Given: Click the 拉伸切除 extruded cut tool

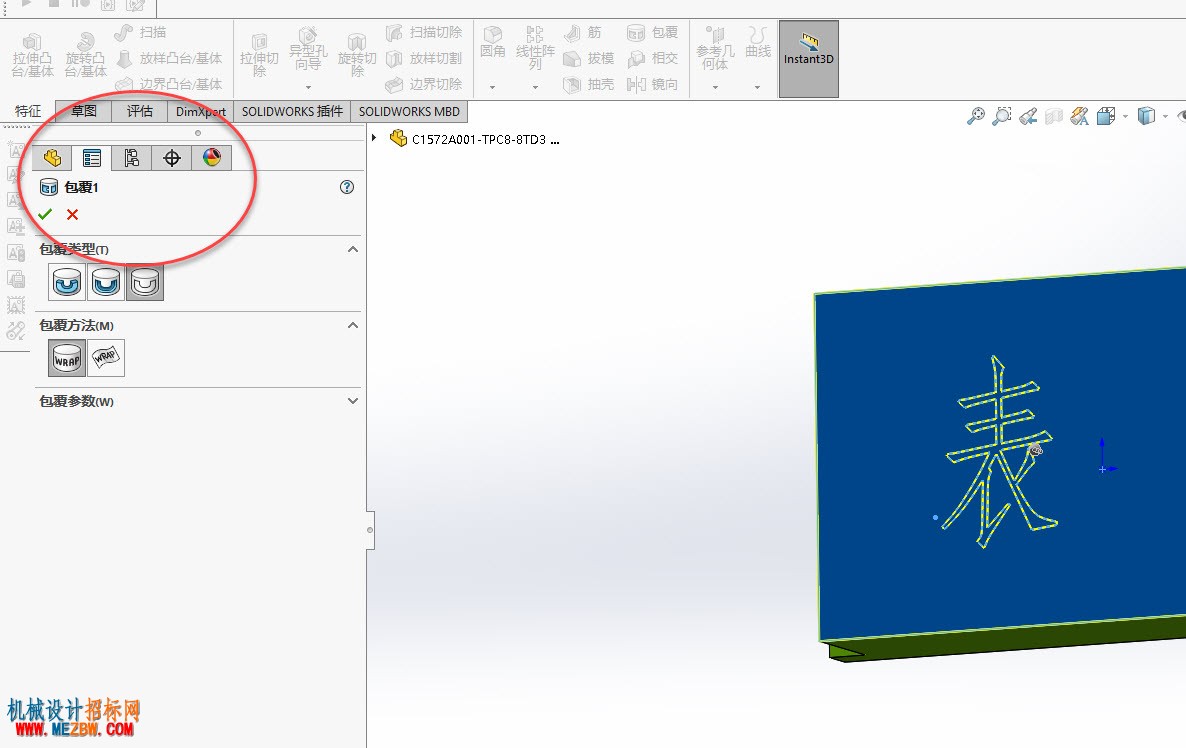Looking at the screenshot, I should (x=259, y=55).
